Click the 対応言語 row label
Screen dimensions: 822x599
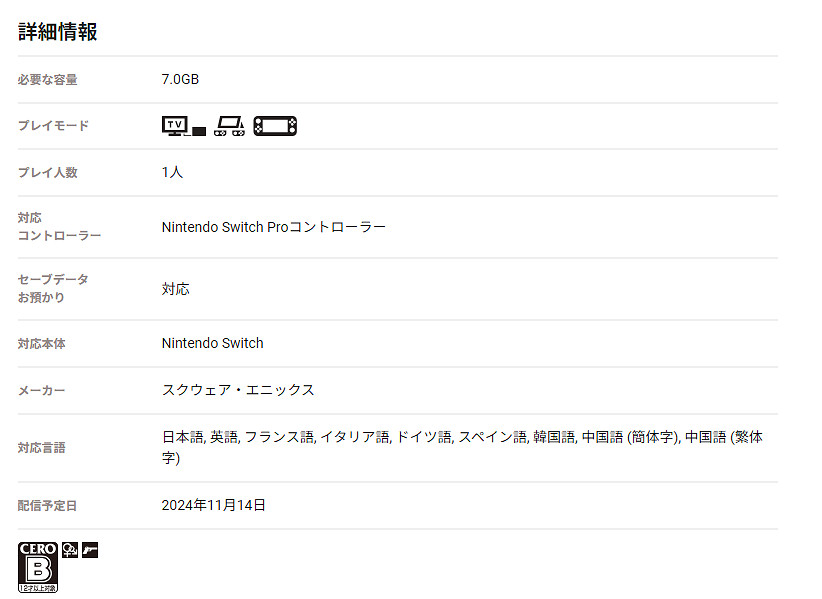point(41,448)
